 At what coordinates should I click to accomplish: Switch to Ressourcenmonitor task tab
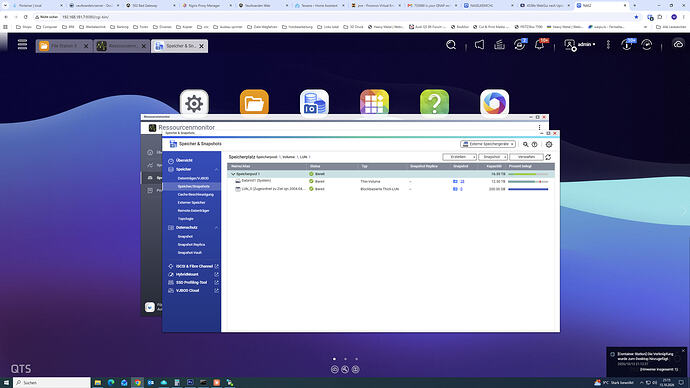(122, 46)
